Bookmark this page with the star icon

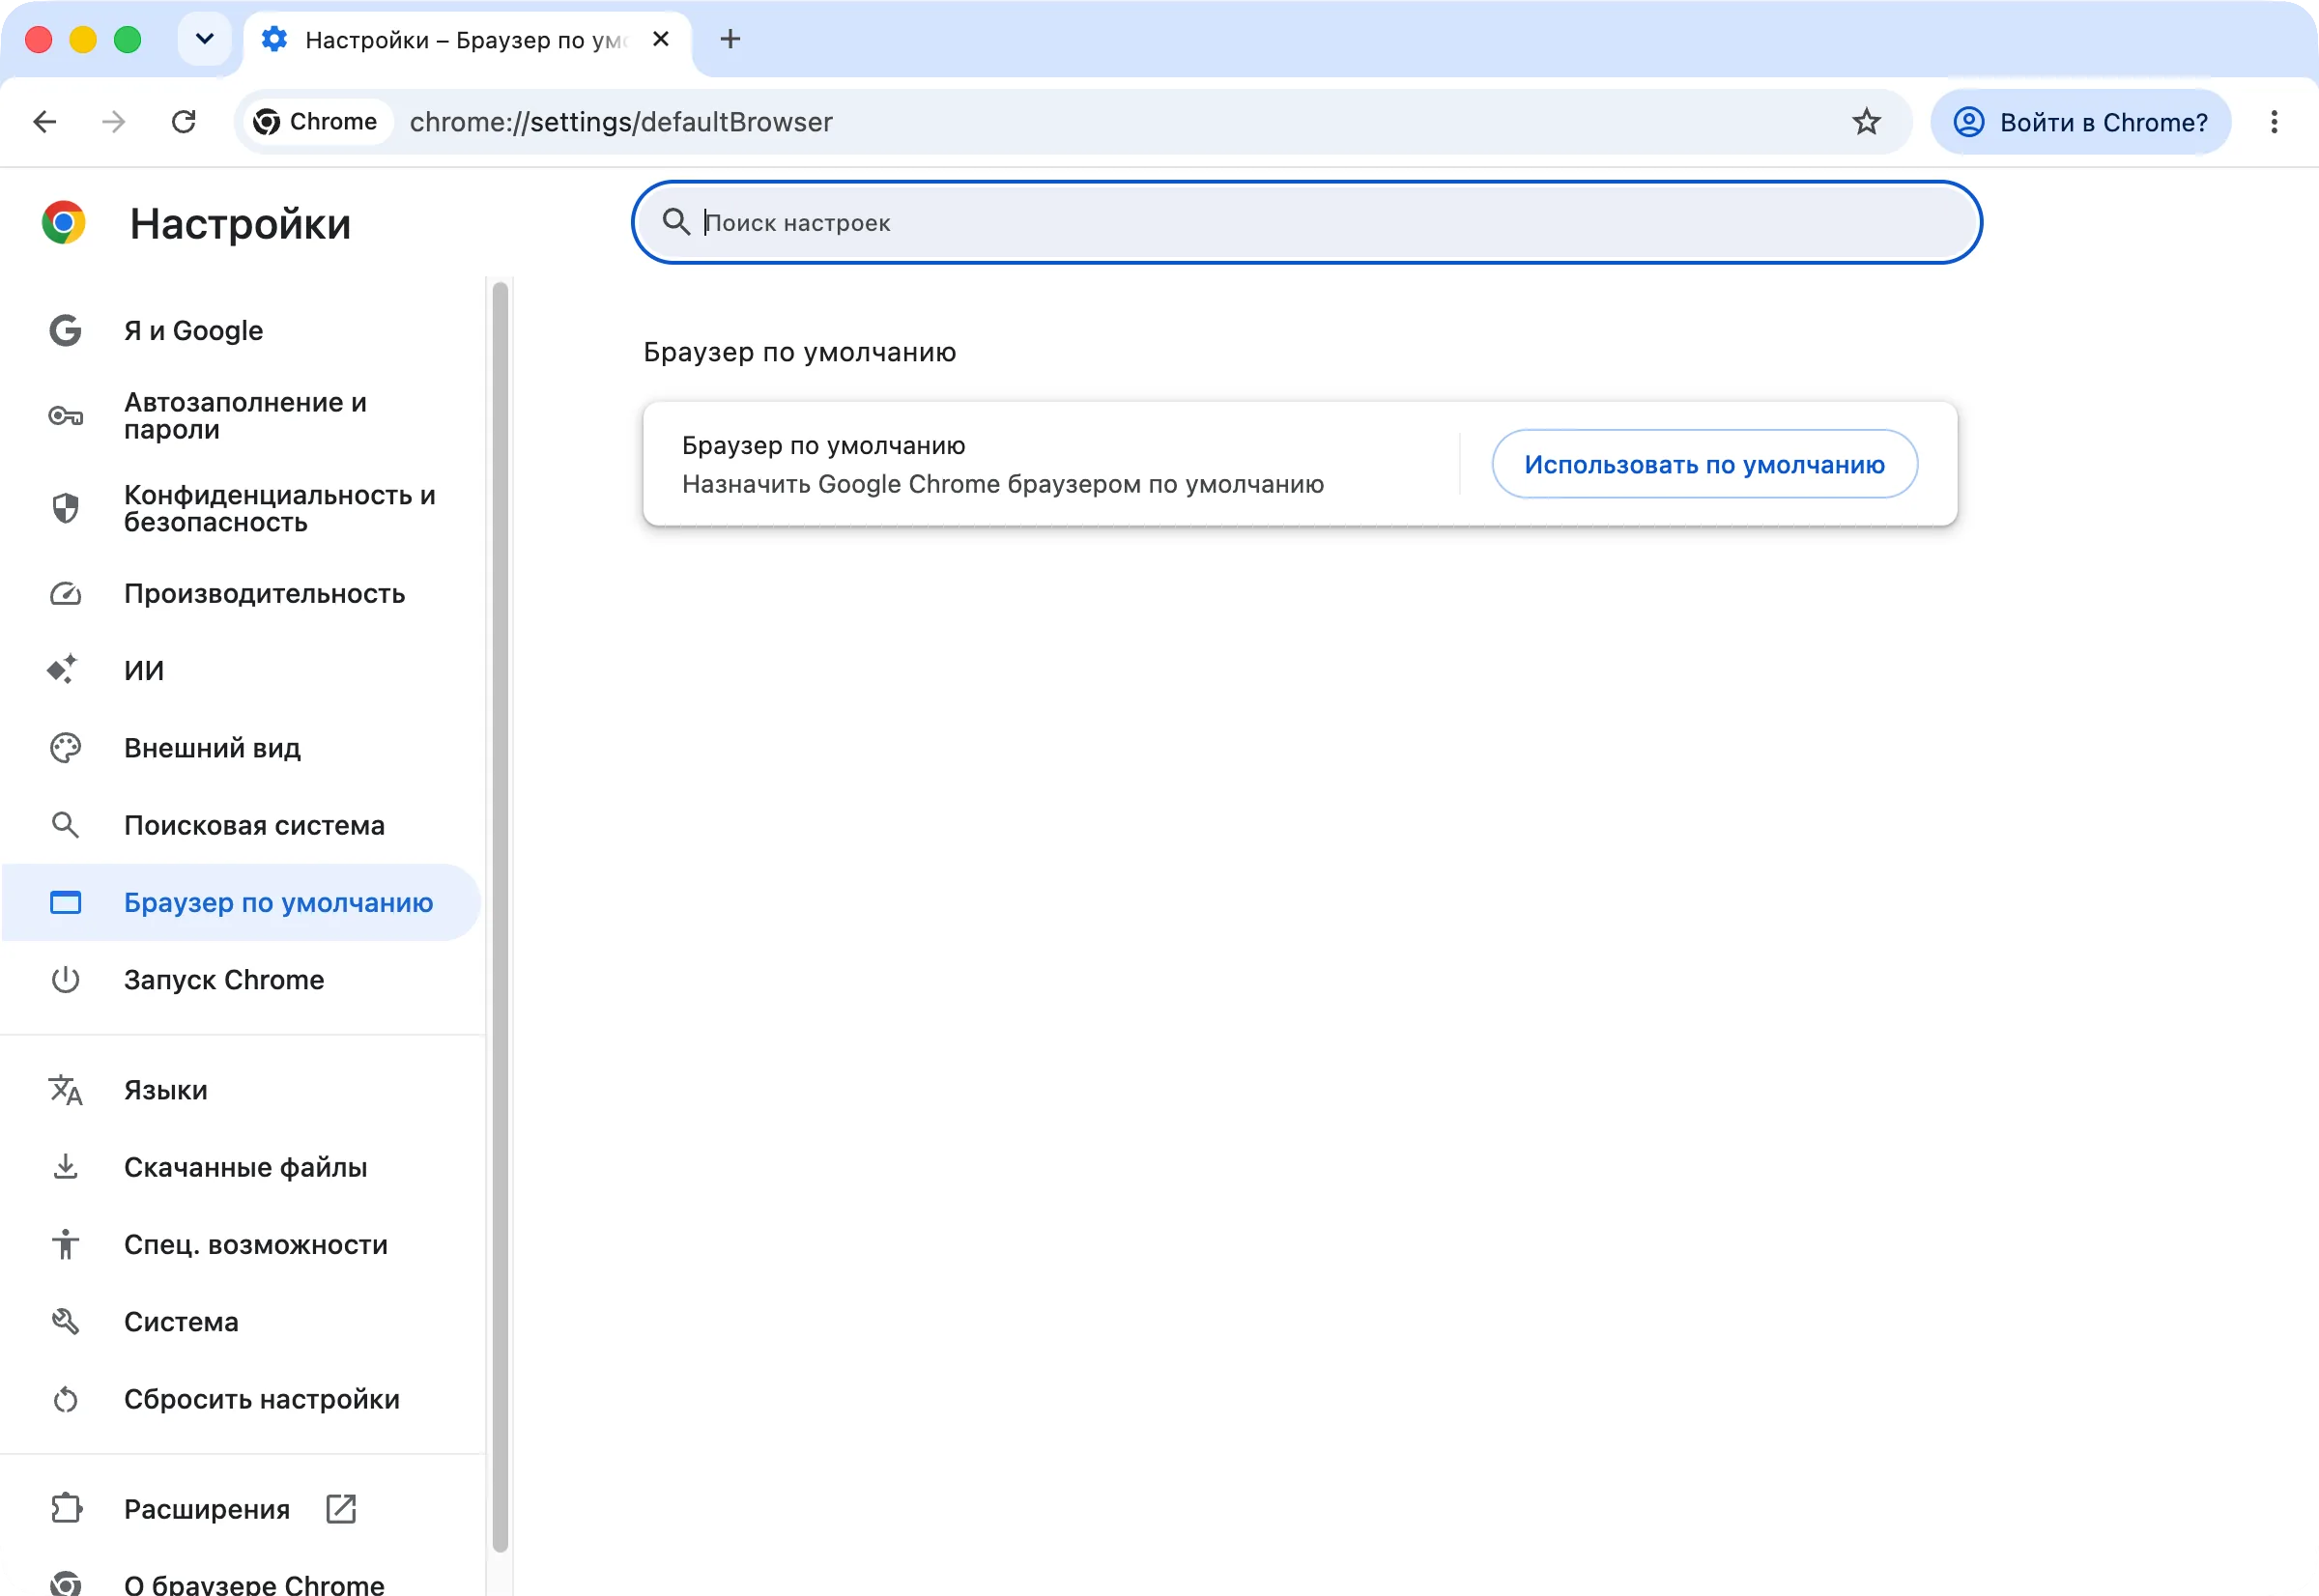click(1866, 122)
